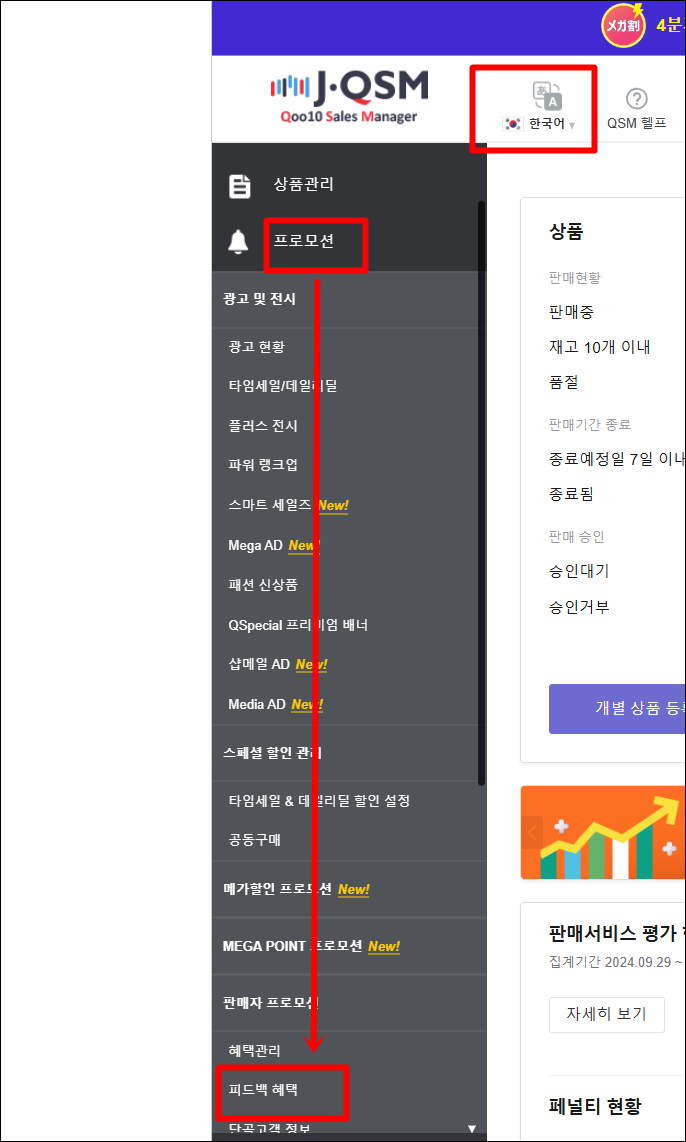Viewport: 686px width, 1142px height.
Task: Click the translation language icon
Action: 548,96
